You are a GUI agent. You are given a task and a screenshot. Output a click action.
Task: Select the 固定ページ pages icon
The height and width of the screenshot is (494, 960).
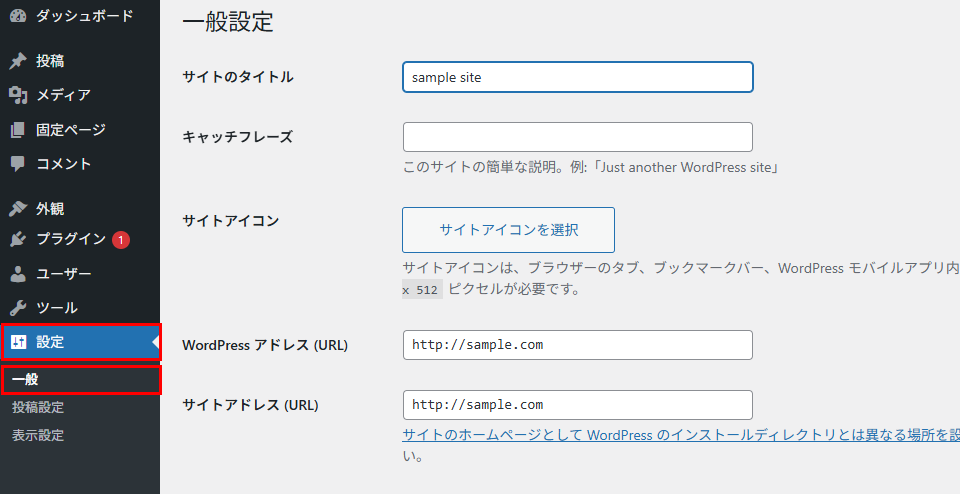pos(18,130)
